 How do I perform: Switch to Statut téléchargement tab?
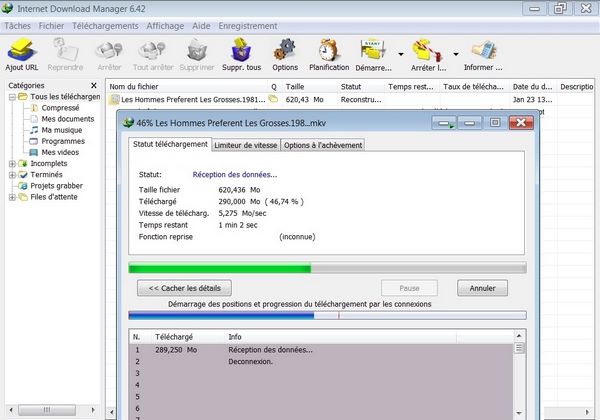click(x=170, y=144)
